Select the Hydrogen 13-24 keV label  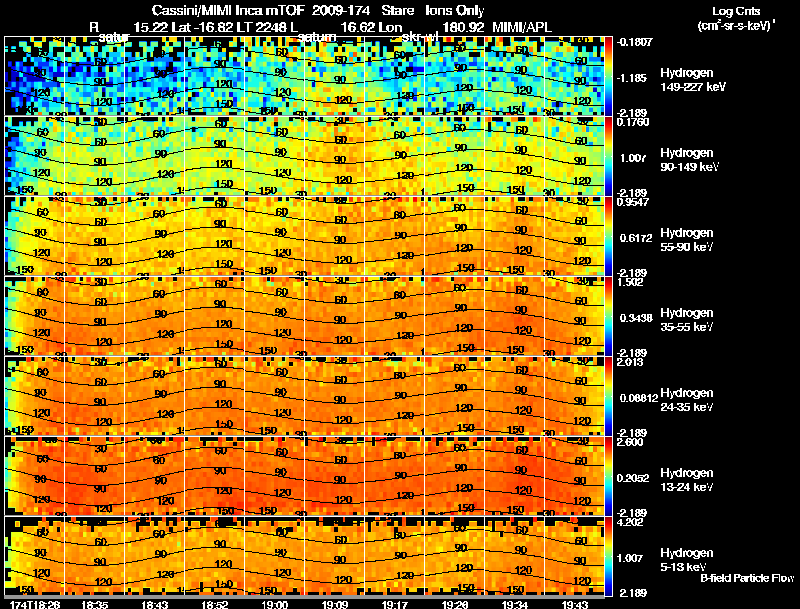click(687, 480)
